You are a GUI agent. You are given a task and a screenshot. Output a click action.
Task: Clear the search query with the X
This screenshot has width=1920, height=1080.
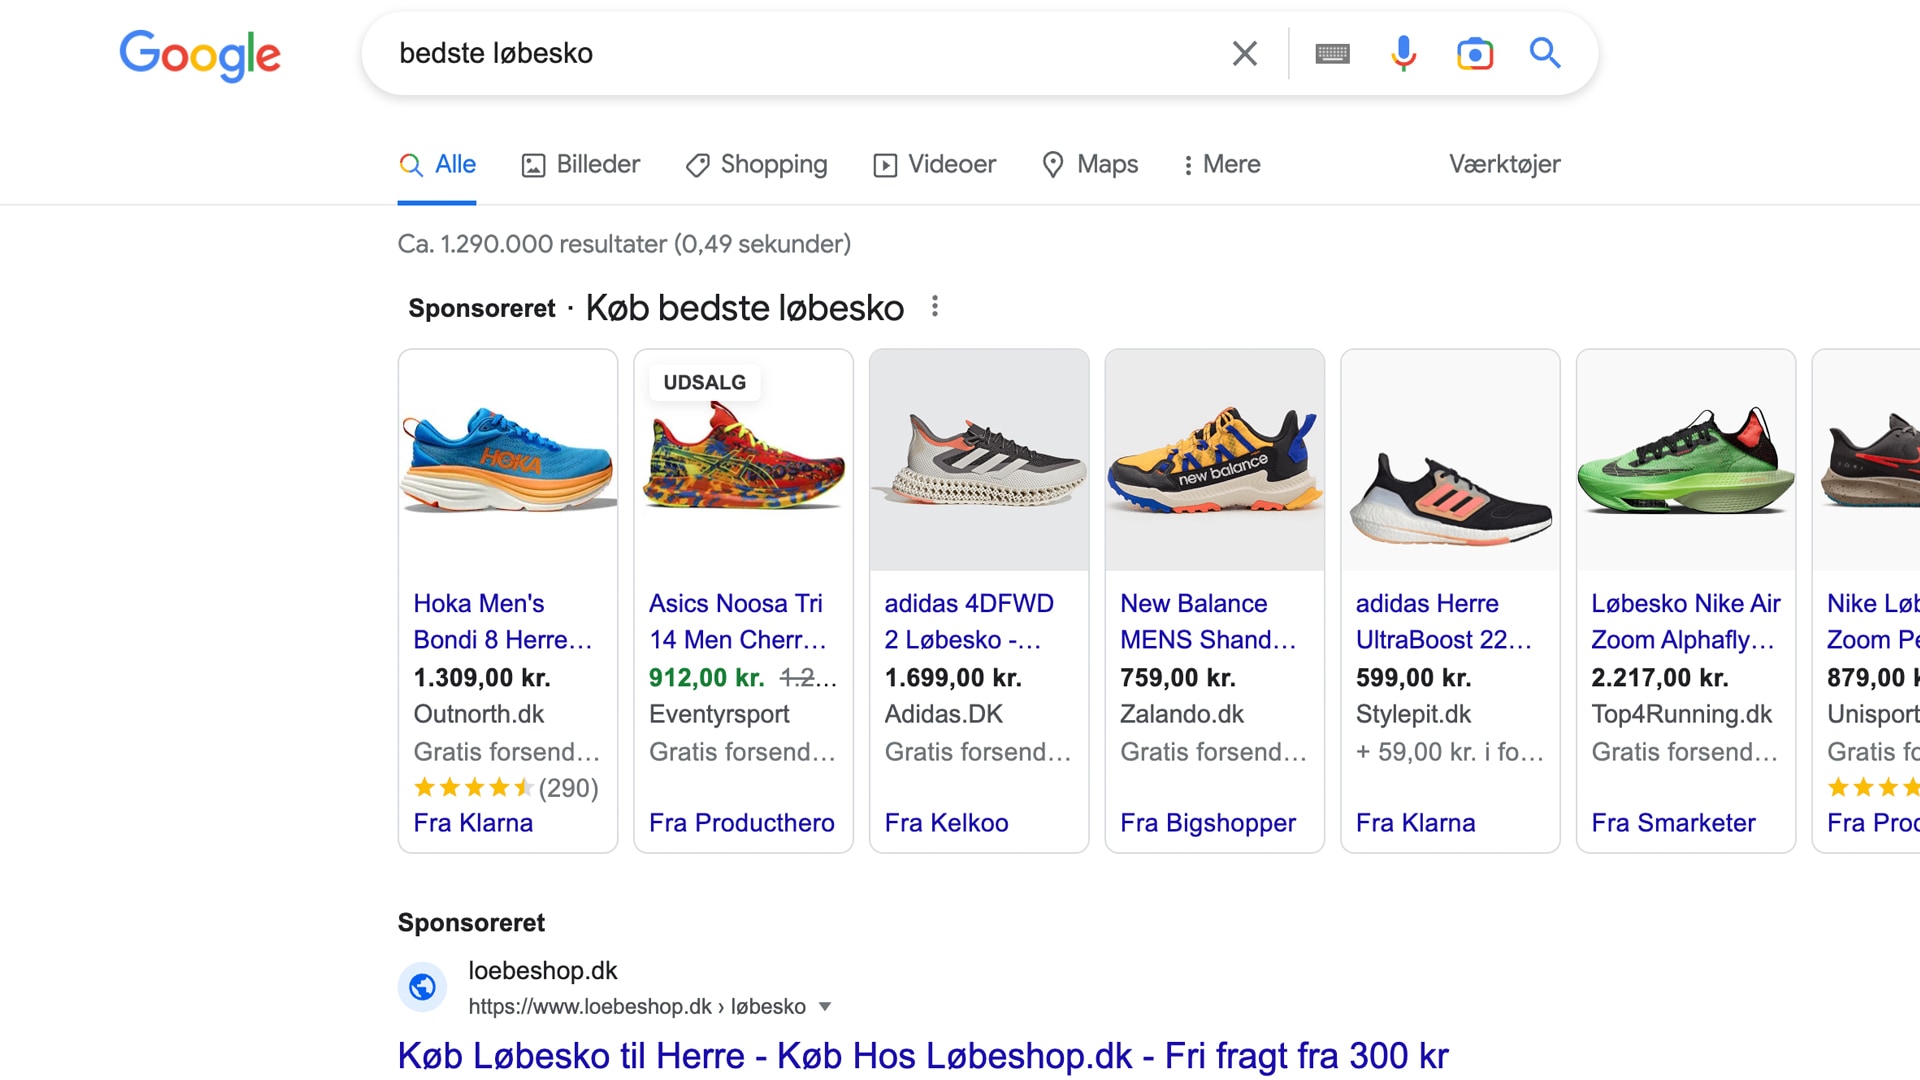[x=1245, y=53]
